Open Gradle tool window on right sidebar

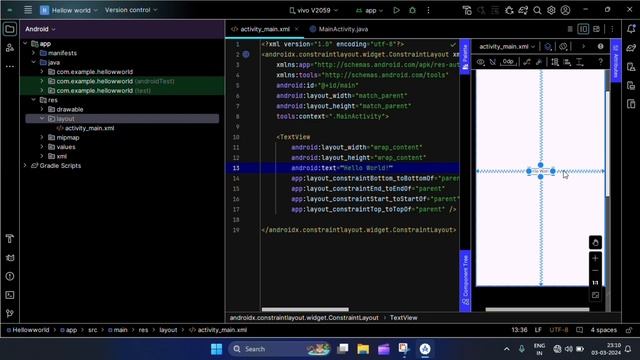(631, 48)
